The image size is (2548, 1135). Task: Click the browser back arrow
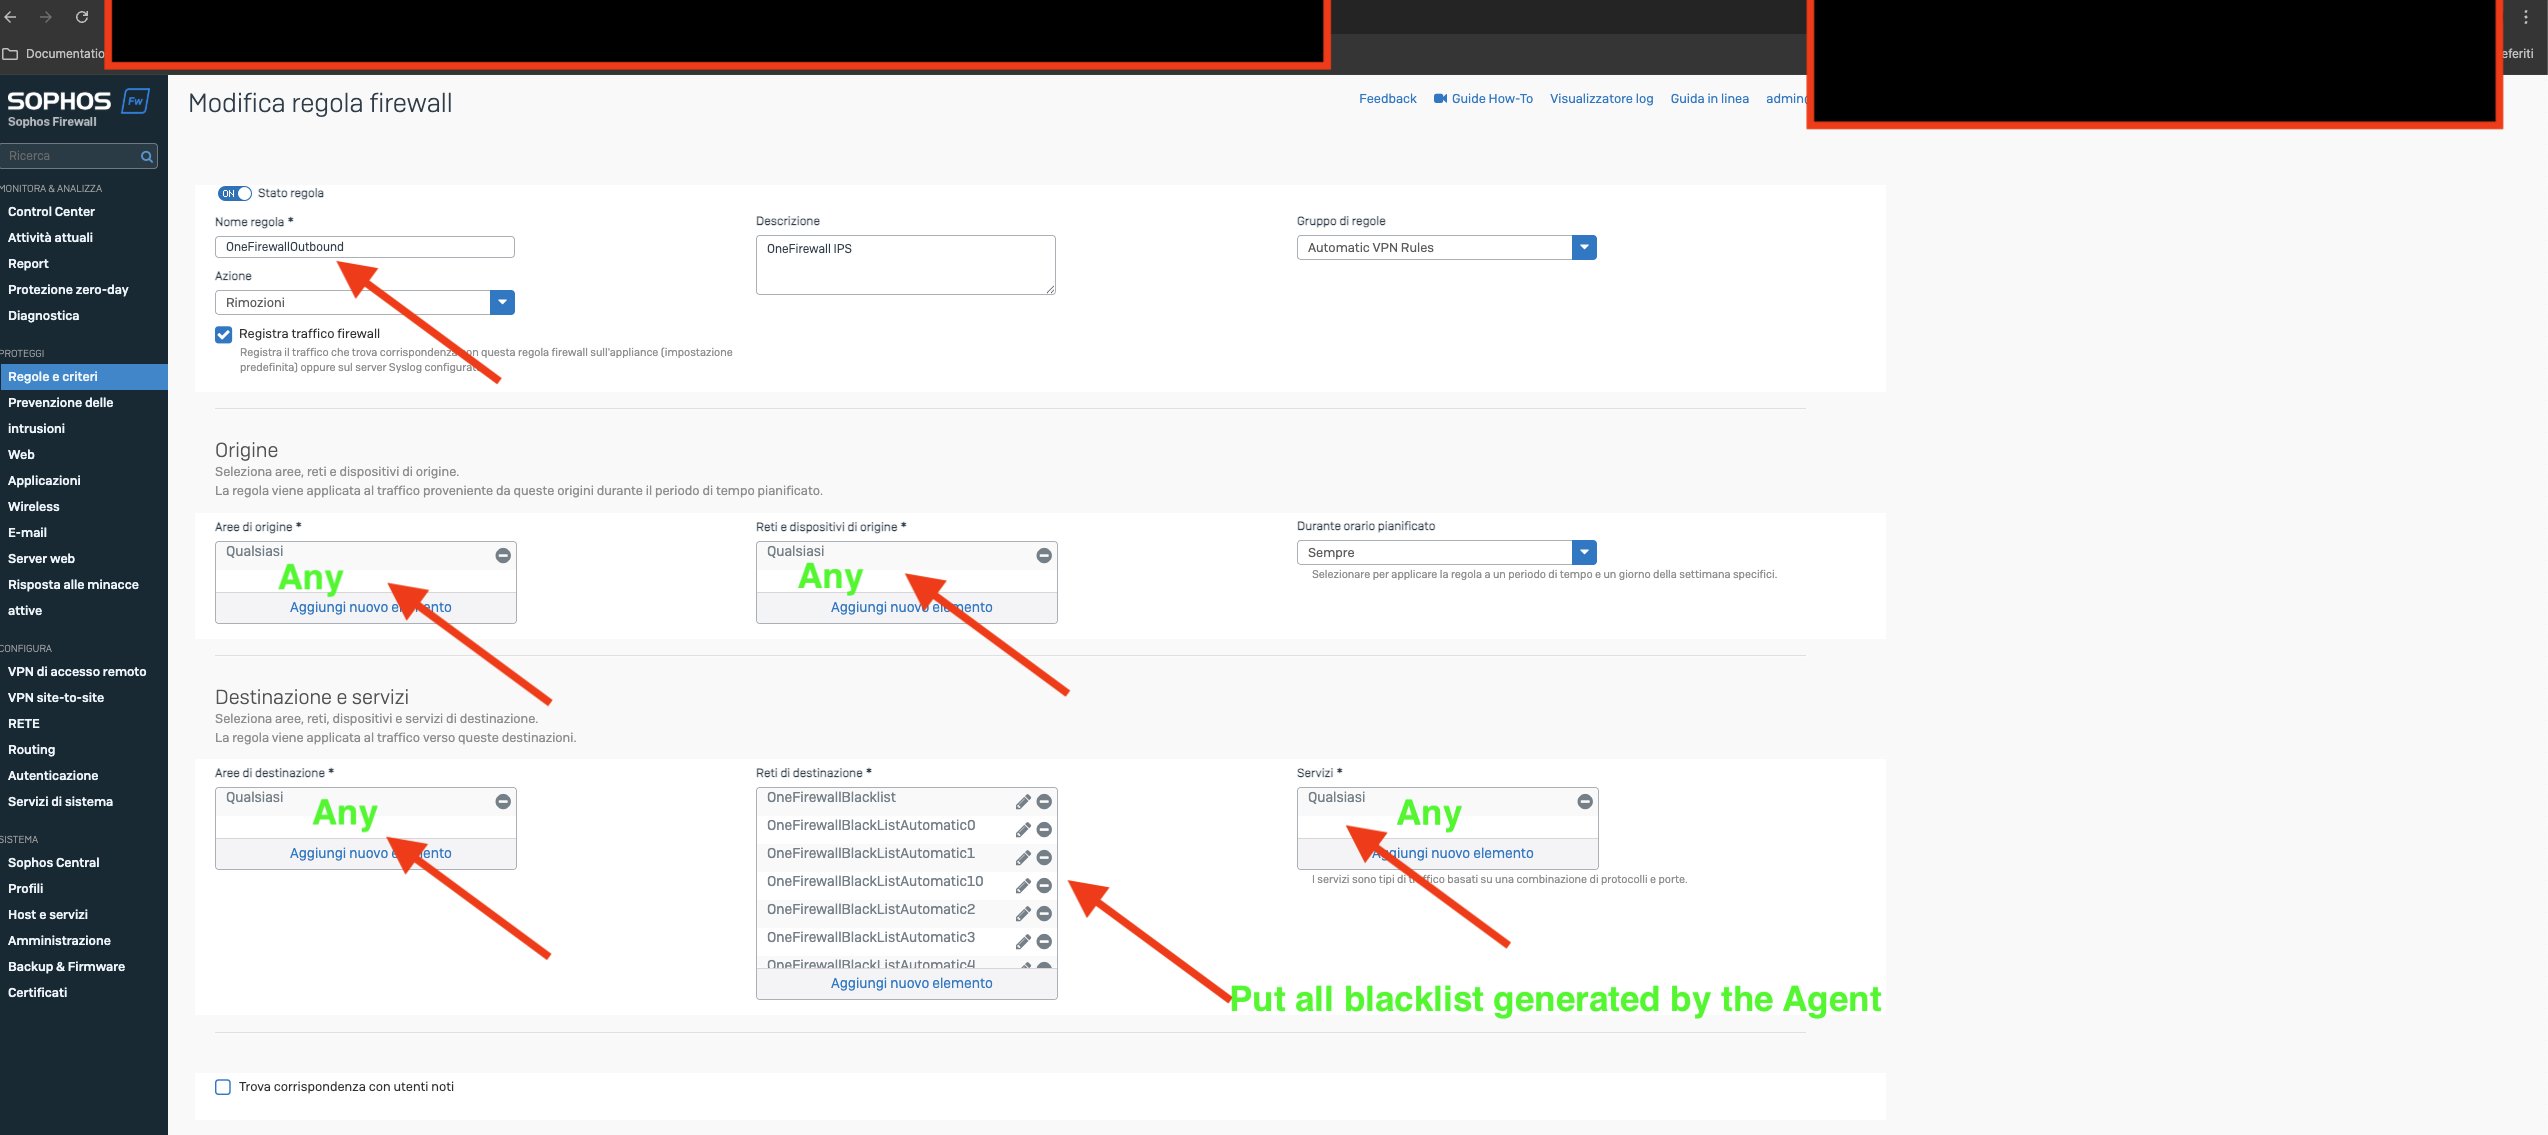[x=10, y=17]
